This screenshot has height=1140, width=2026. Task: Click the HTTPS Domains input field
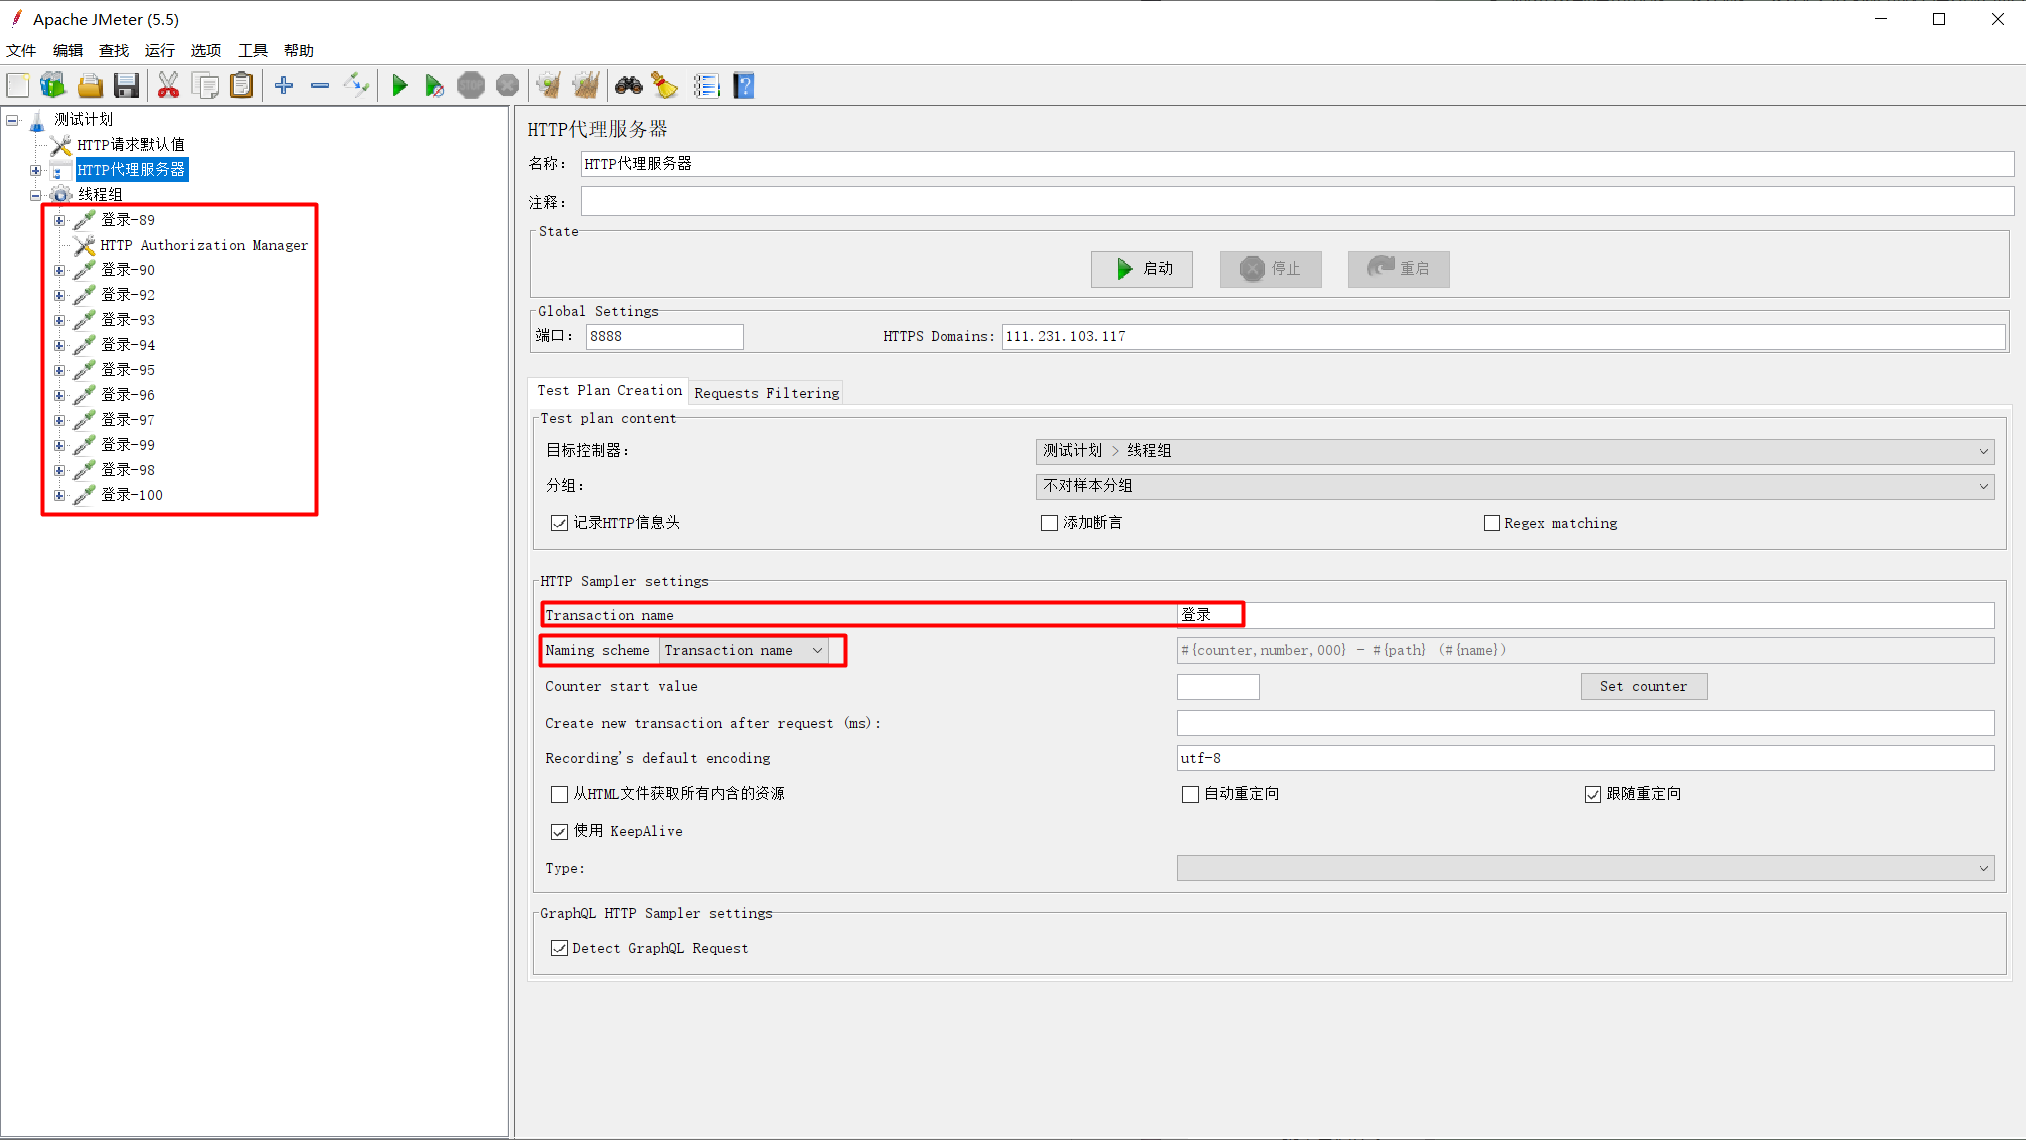tap(1503, 337)
